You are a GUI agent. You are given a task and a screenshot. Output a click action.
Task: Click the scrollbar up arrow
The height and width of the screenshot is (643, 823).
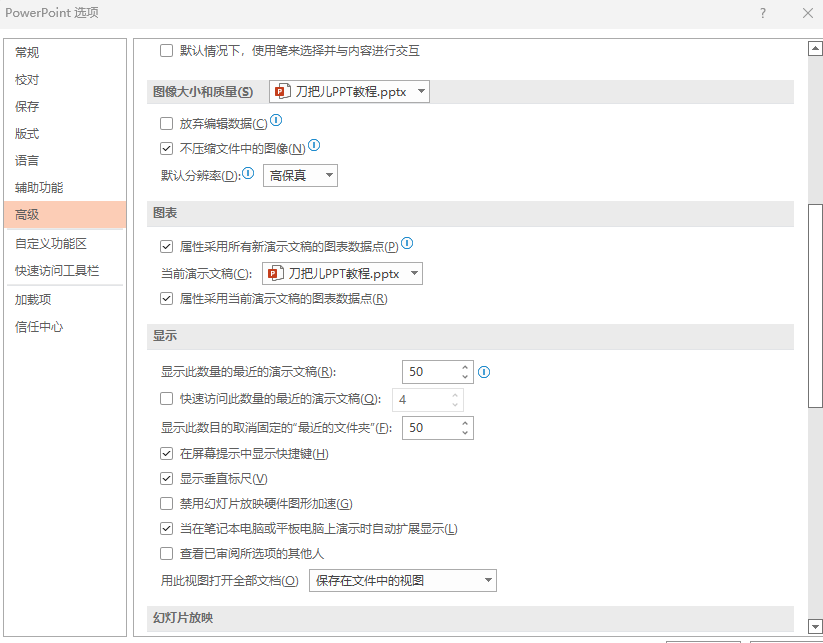pyautogui.click(x=815, y=49)
